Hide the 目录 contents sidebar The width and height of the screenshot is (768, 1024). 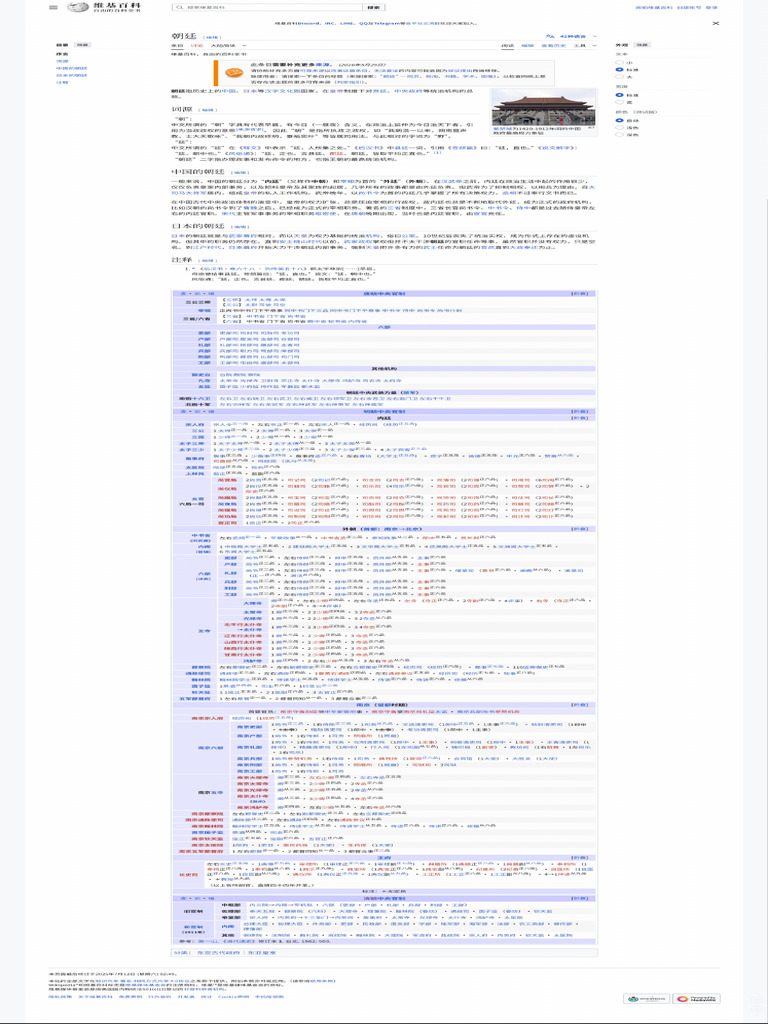(82, 45)
